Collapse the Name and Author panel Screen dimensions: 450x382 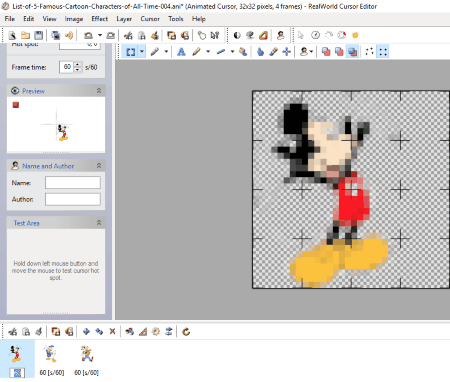point(99,166)
